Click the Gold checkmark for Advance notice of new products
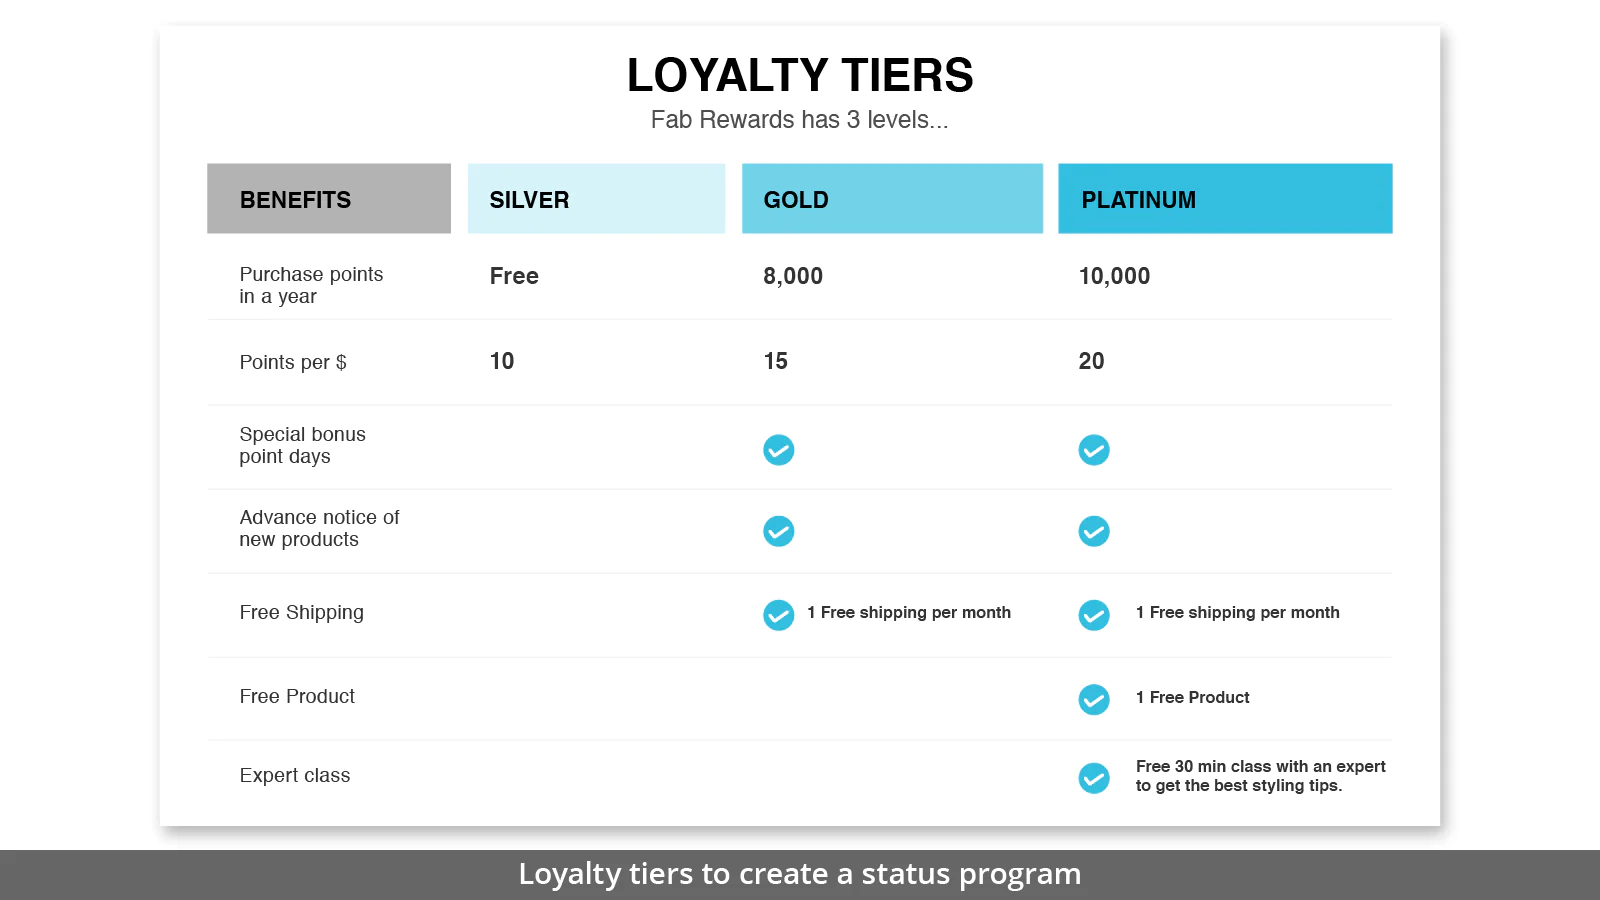The image size is (1600, 900). [x=779, y=531]
